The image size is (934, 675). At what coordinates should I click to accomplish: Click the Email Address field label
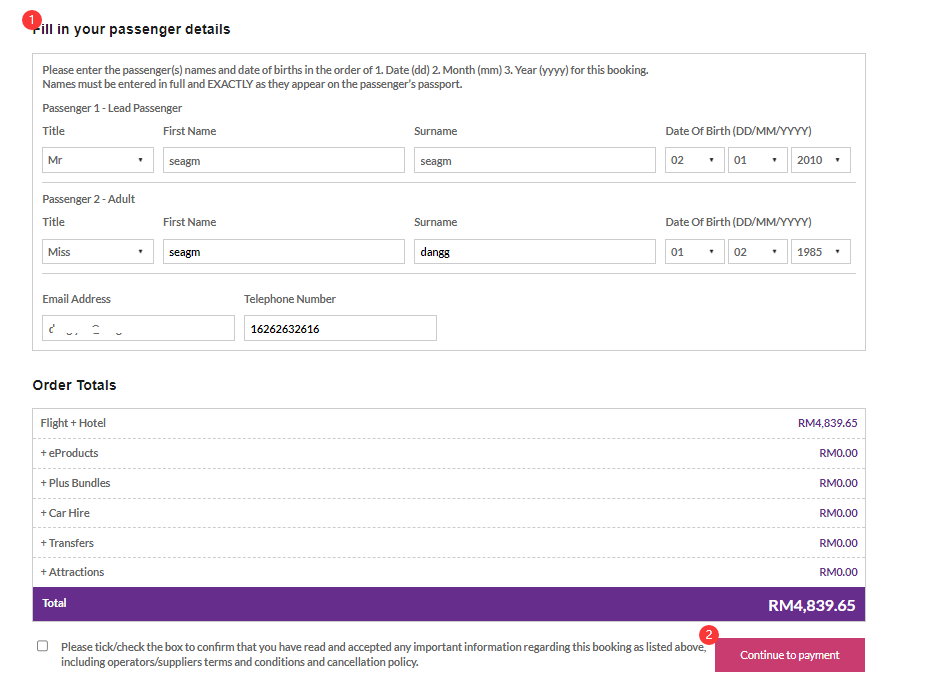tap(76, 299)
